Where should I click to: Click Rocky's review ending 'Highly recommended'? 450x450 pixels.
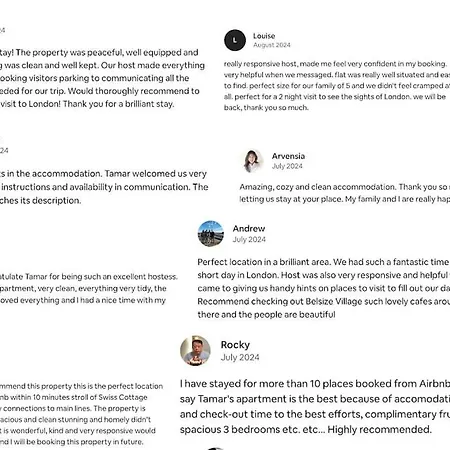(315, 406)
